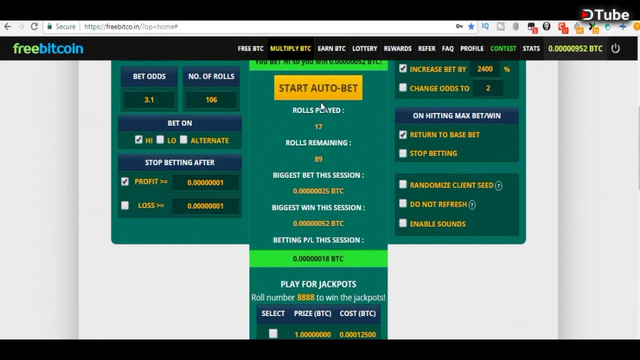640x360 pixels.
Task: Click the browser address bar URL
Action: (x=131, y=27)
